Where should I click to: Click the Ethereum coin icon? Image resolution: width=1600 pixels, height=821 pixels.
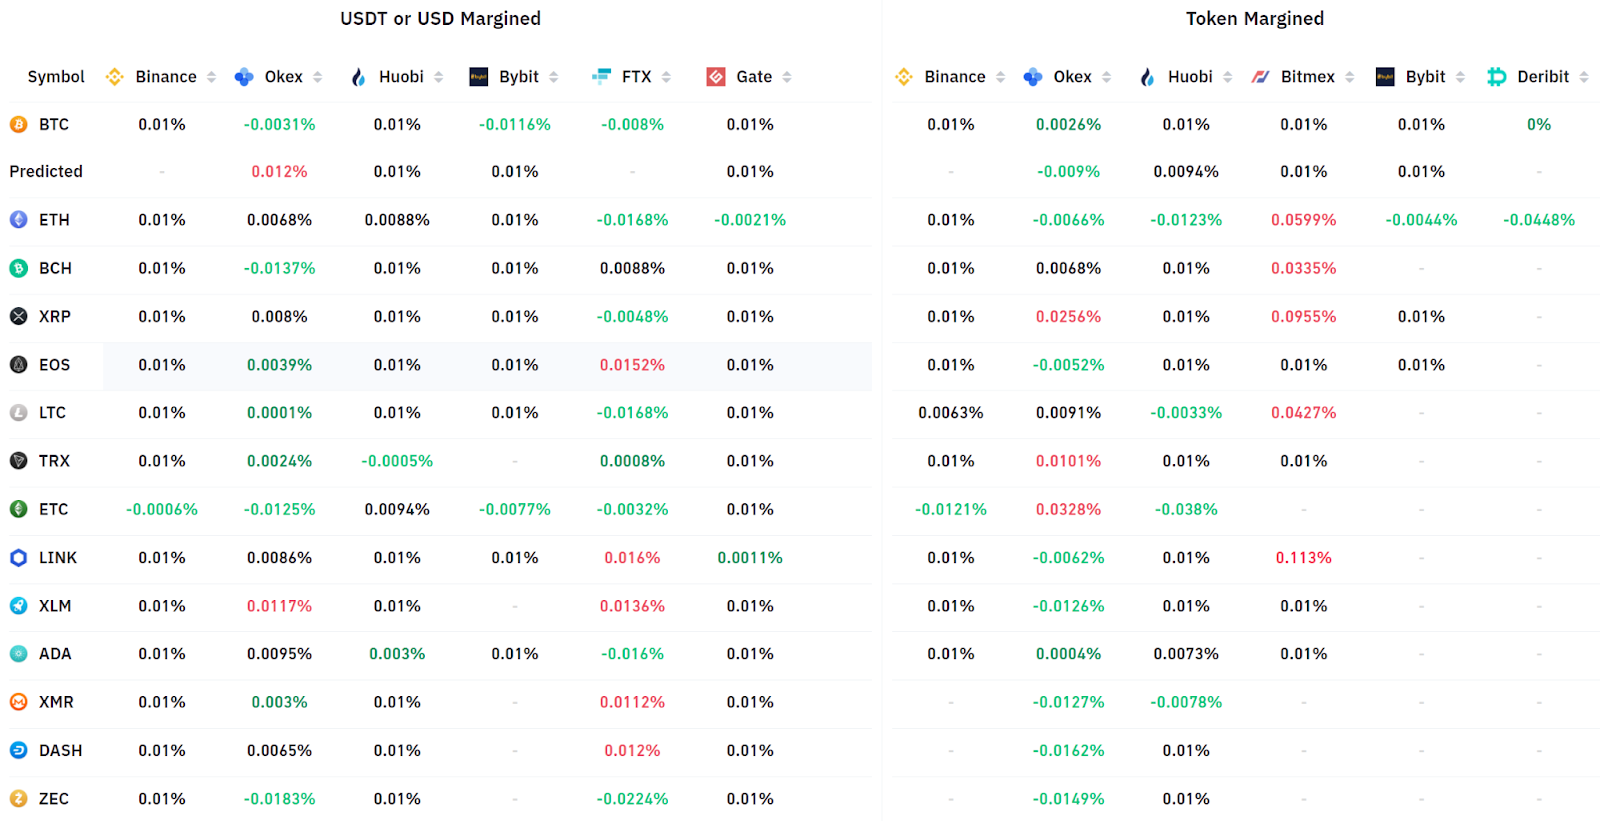tap(19, 220)
